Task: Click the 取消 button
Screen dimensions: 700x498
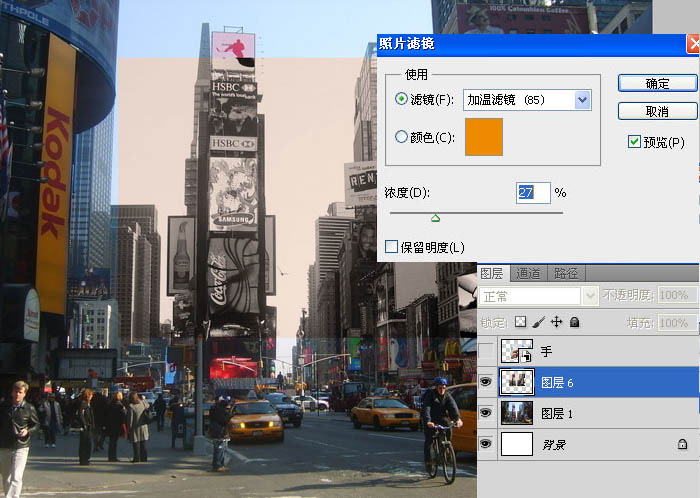Action: pyautogui.click(x=657, y=110)
